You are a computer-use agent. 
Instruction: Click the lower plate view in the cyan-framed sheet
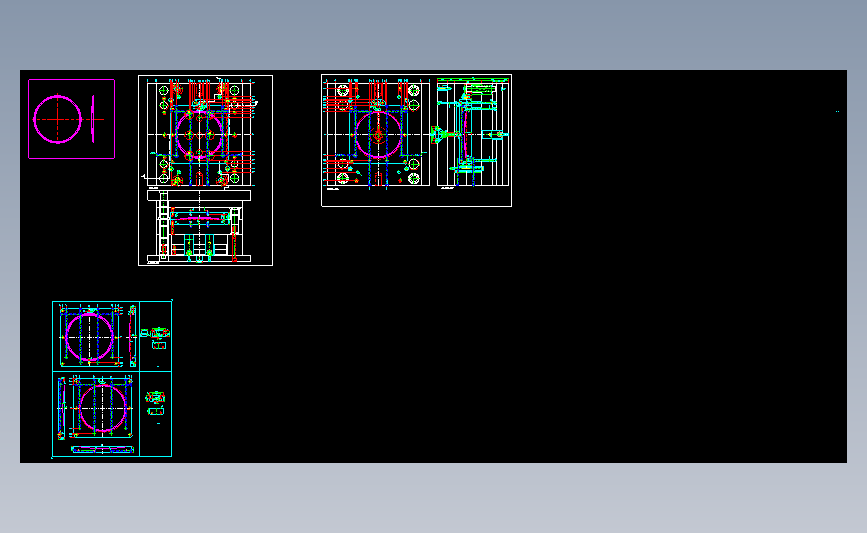click(x=103, y=407)
